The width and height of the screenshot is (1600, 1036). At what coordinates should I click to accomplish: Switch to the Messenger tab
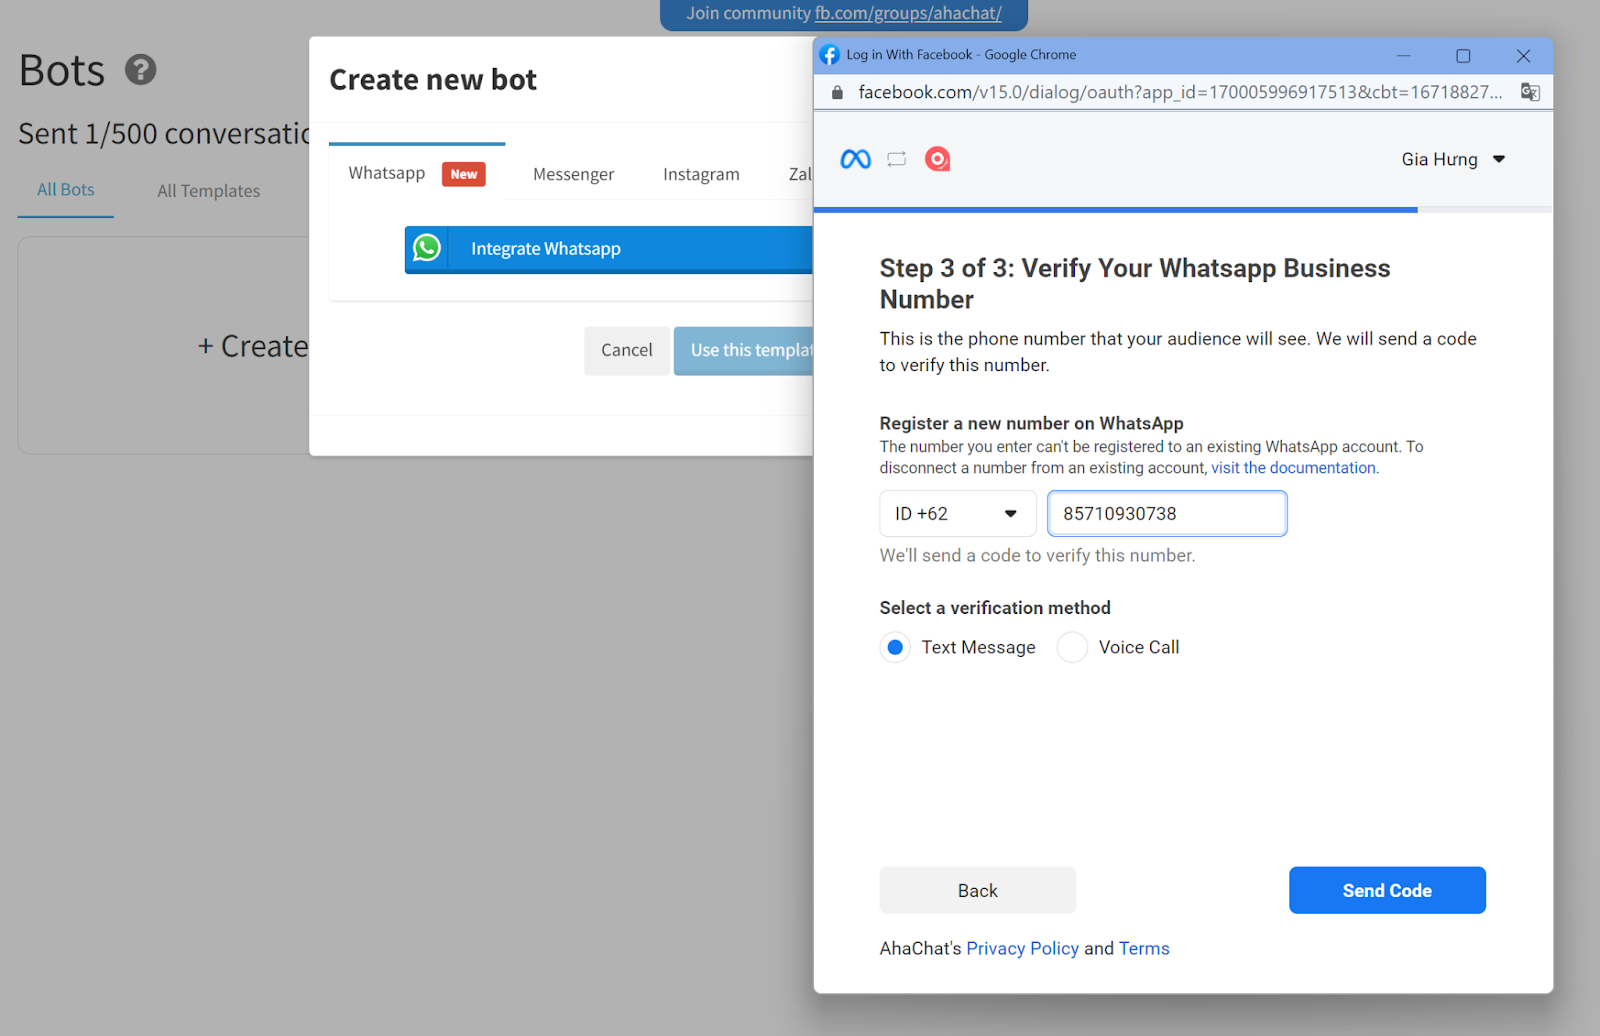click(x=574, y=174)
